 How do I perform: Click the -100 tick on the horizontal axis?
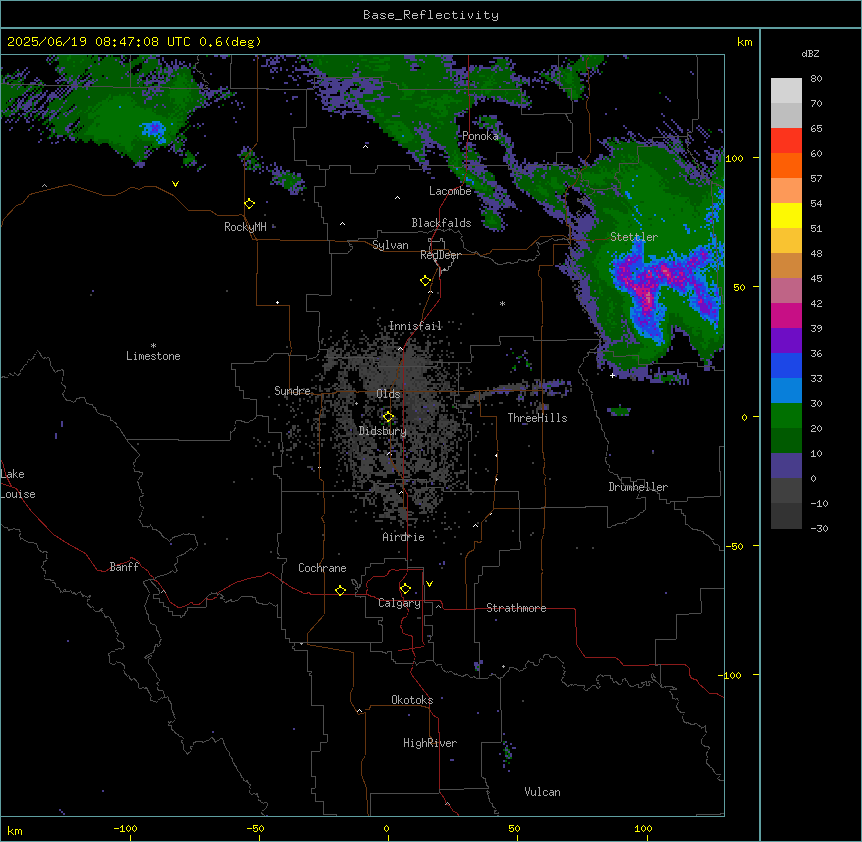[125, 829]
